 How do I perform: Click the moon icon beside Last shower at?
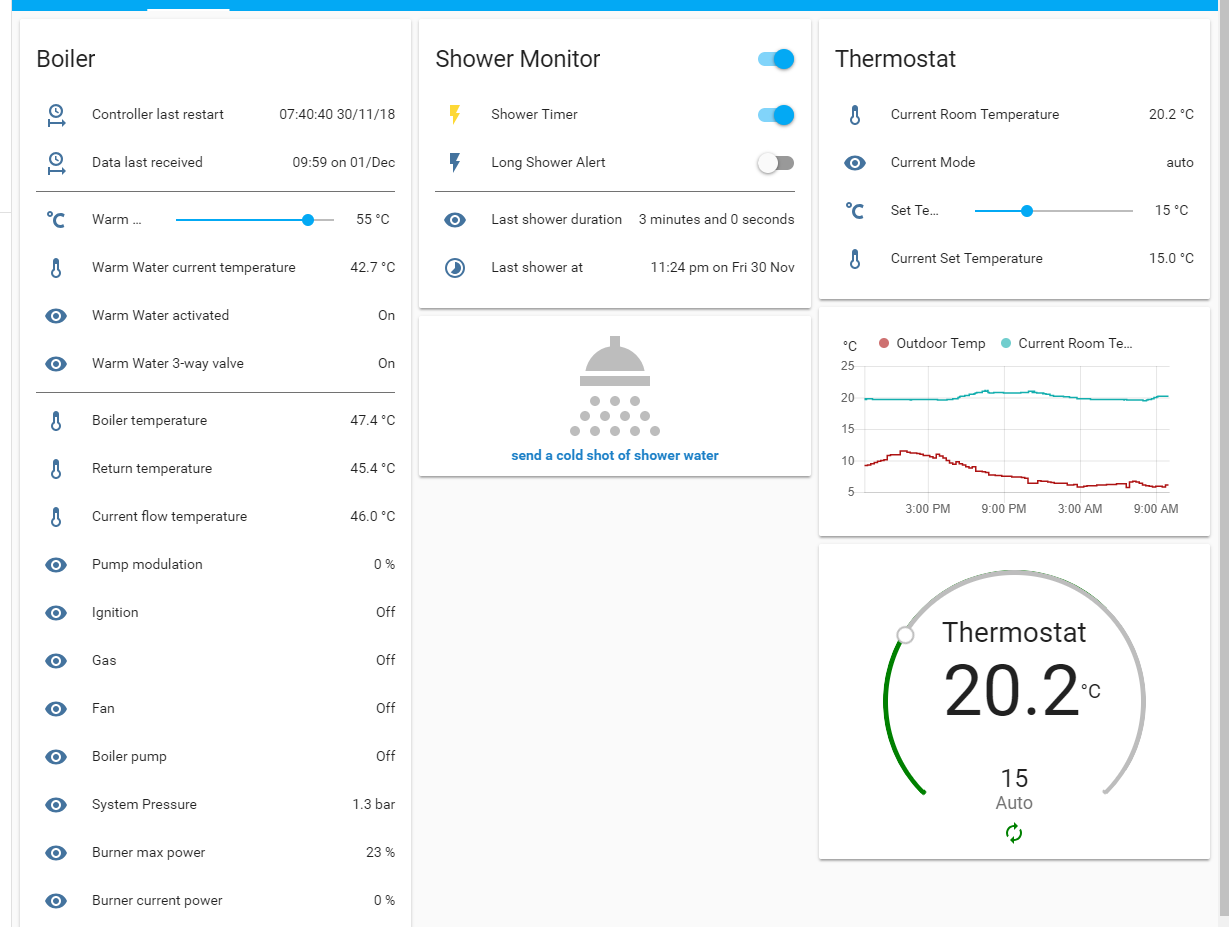(455, 267)
